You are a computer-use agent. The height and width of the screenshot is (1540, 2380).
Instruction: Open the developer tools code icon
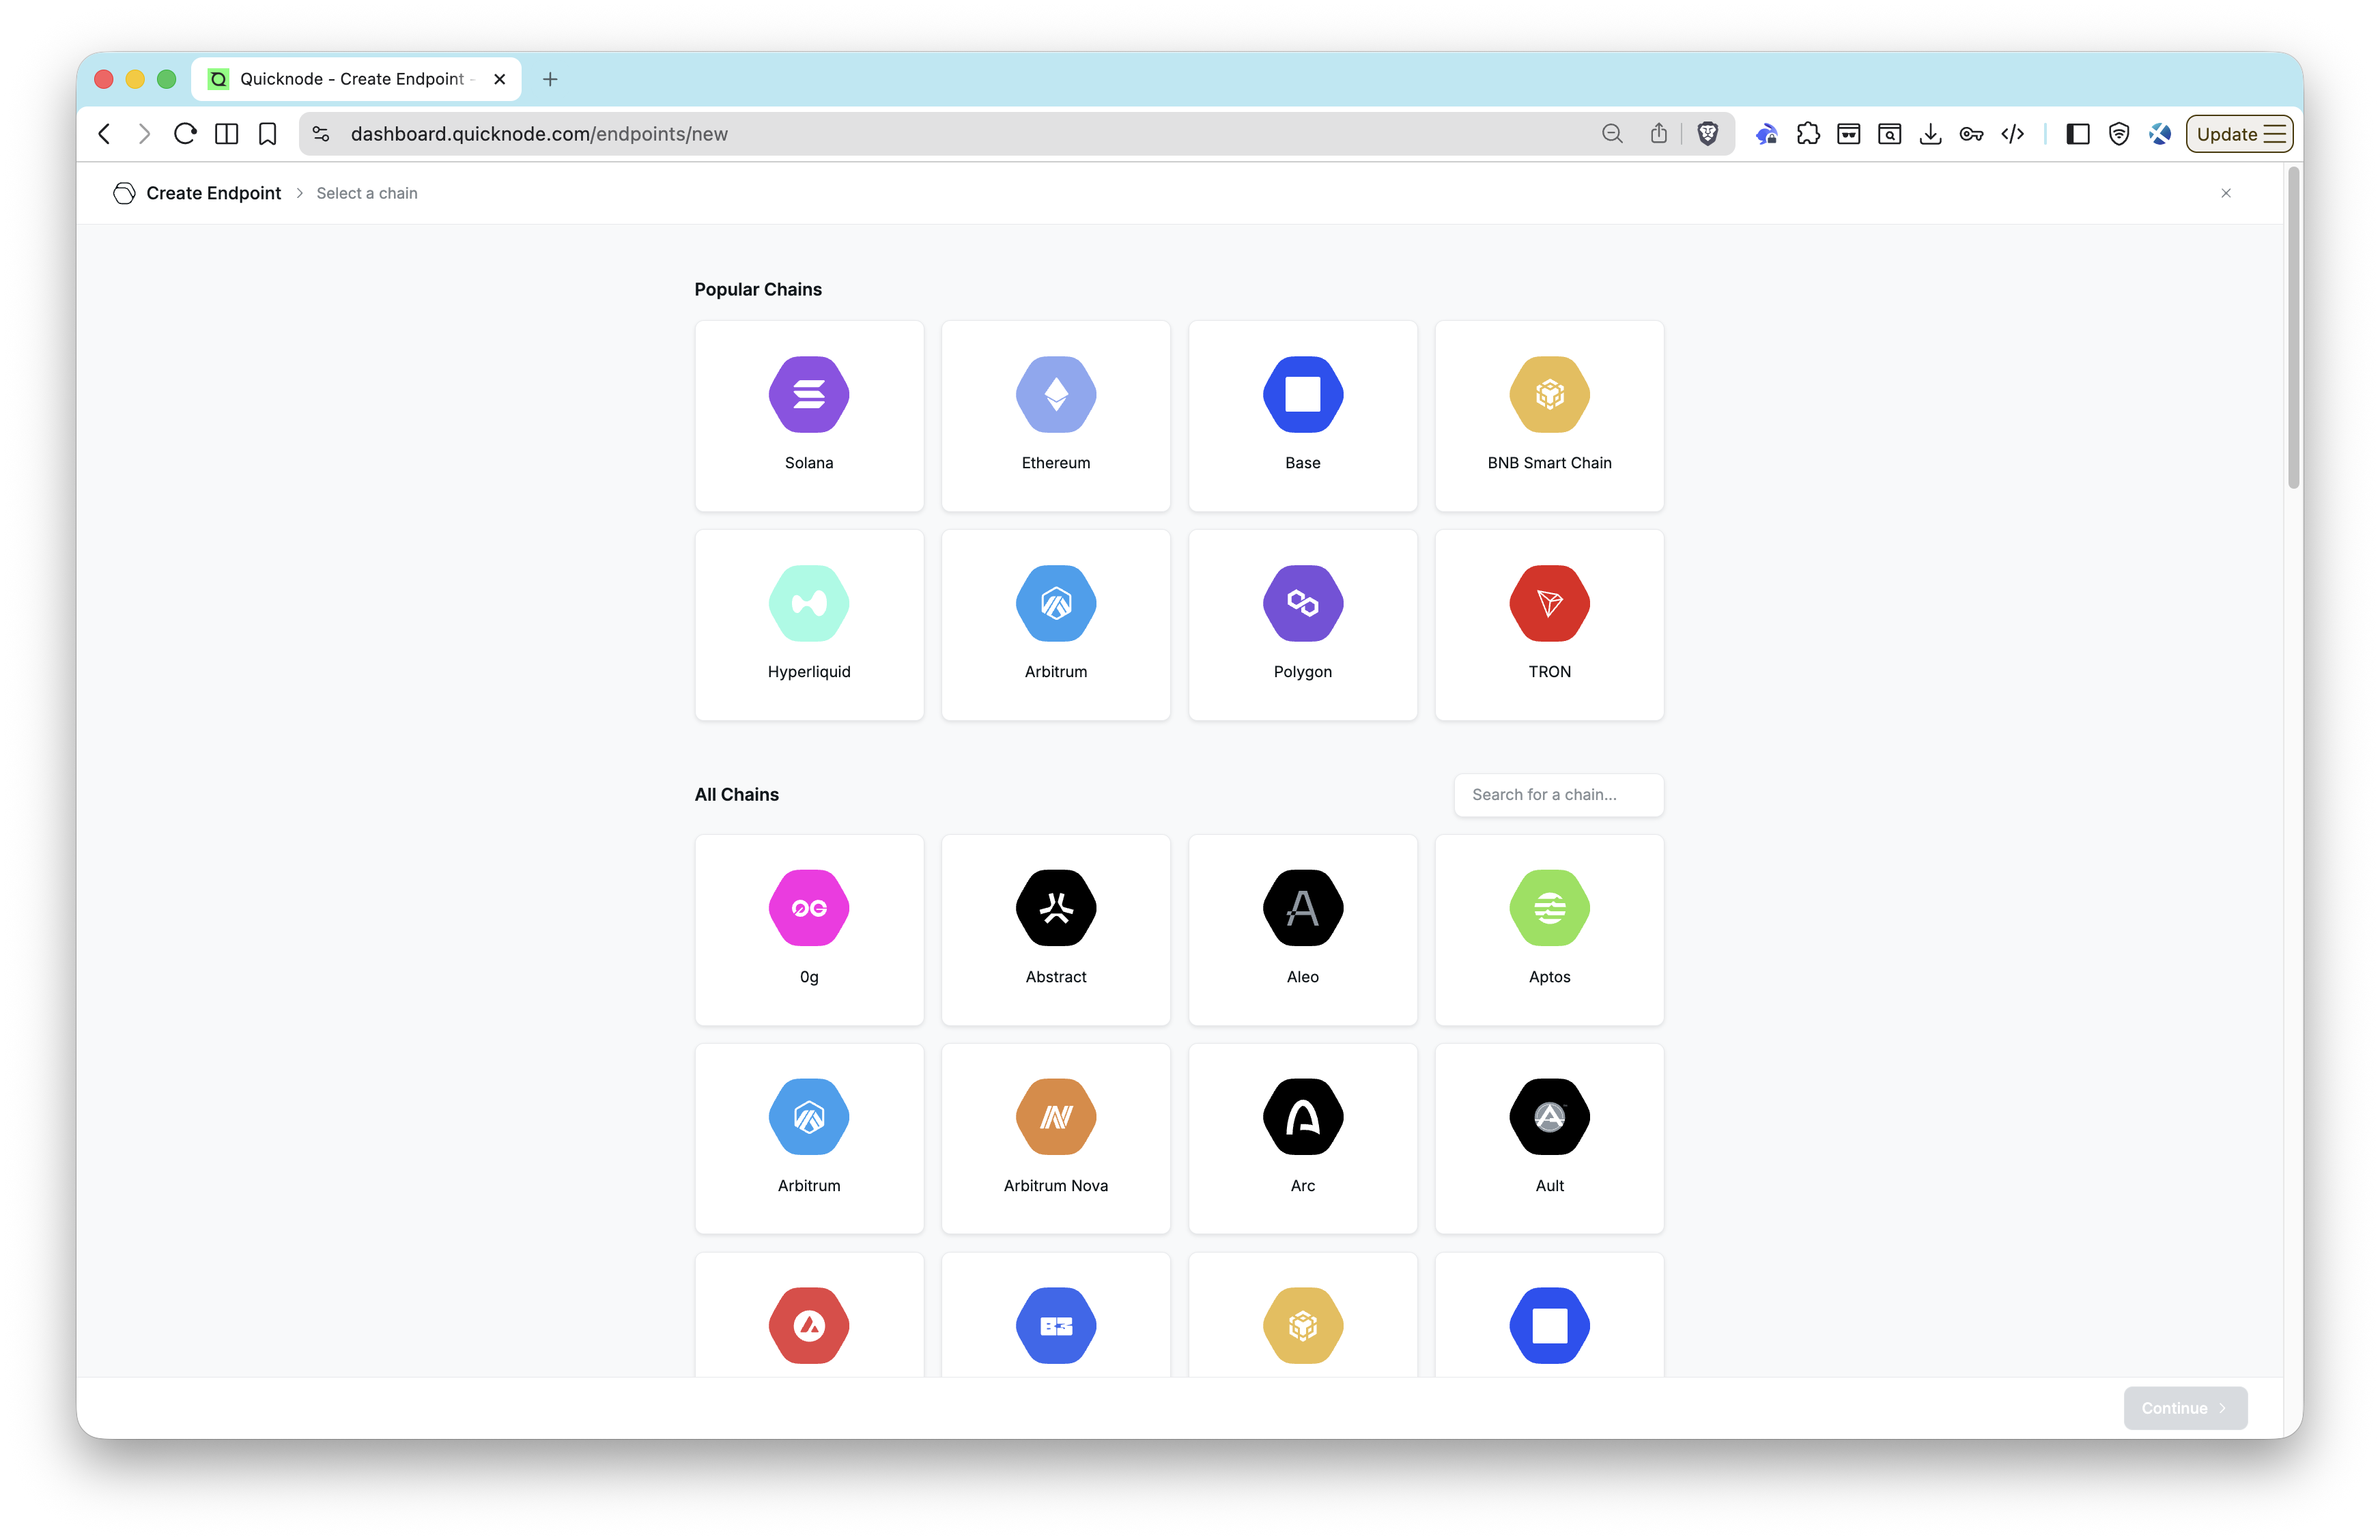[x=2013, y=134]
